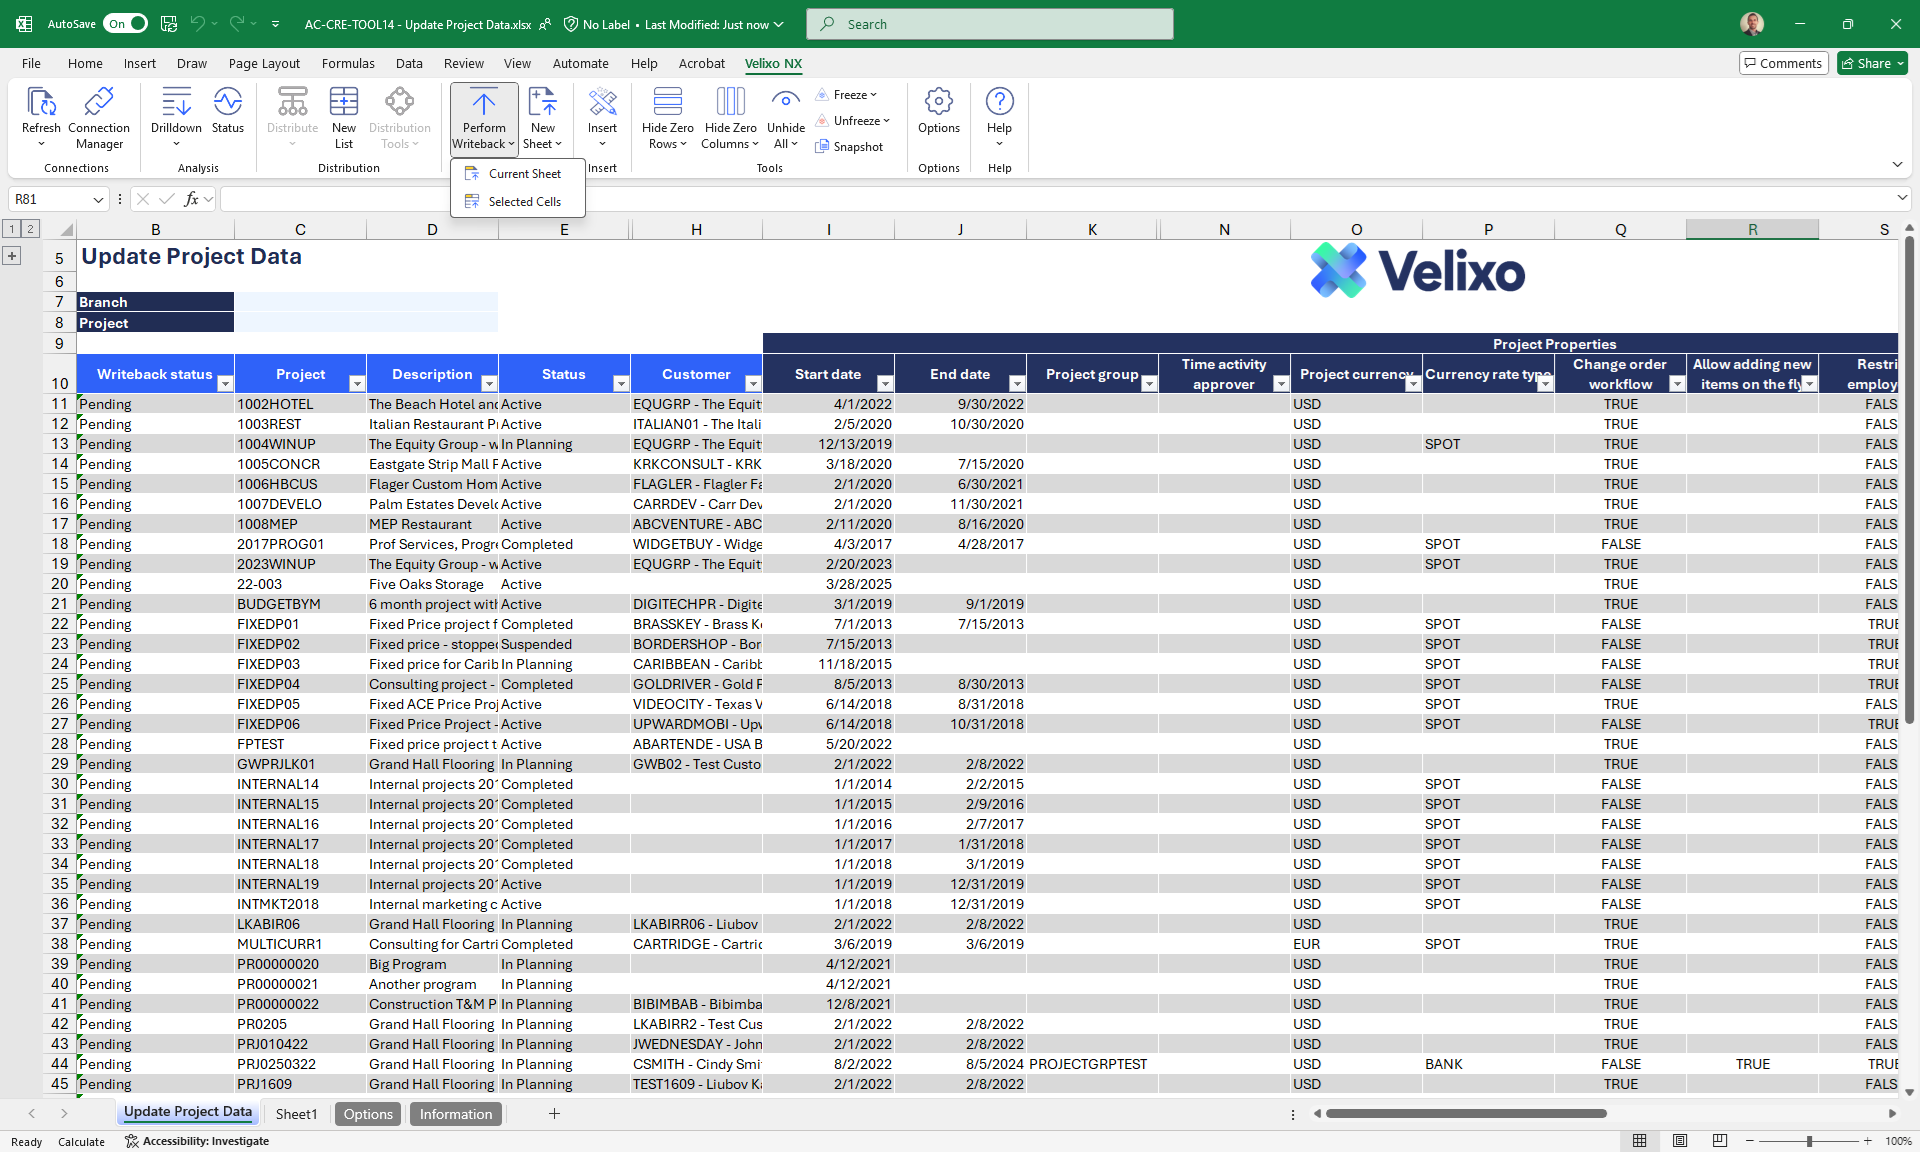The image size is (1920, 1152).
Task: Open Velixo Options gear icon
Action: click(x=938, y=103)
